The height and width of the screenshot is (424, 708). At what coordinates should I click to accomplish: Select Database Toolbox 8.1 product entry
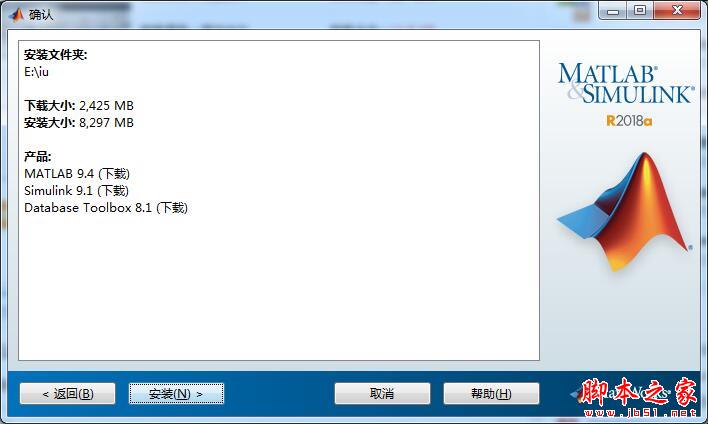pos(106,208)
